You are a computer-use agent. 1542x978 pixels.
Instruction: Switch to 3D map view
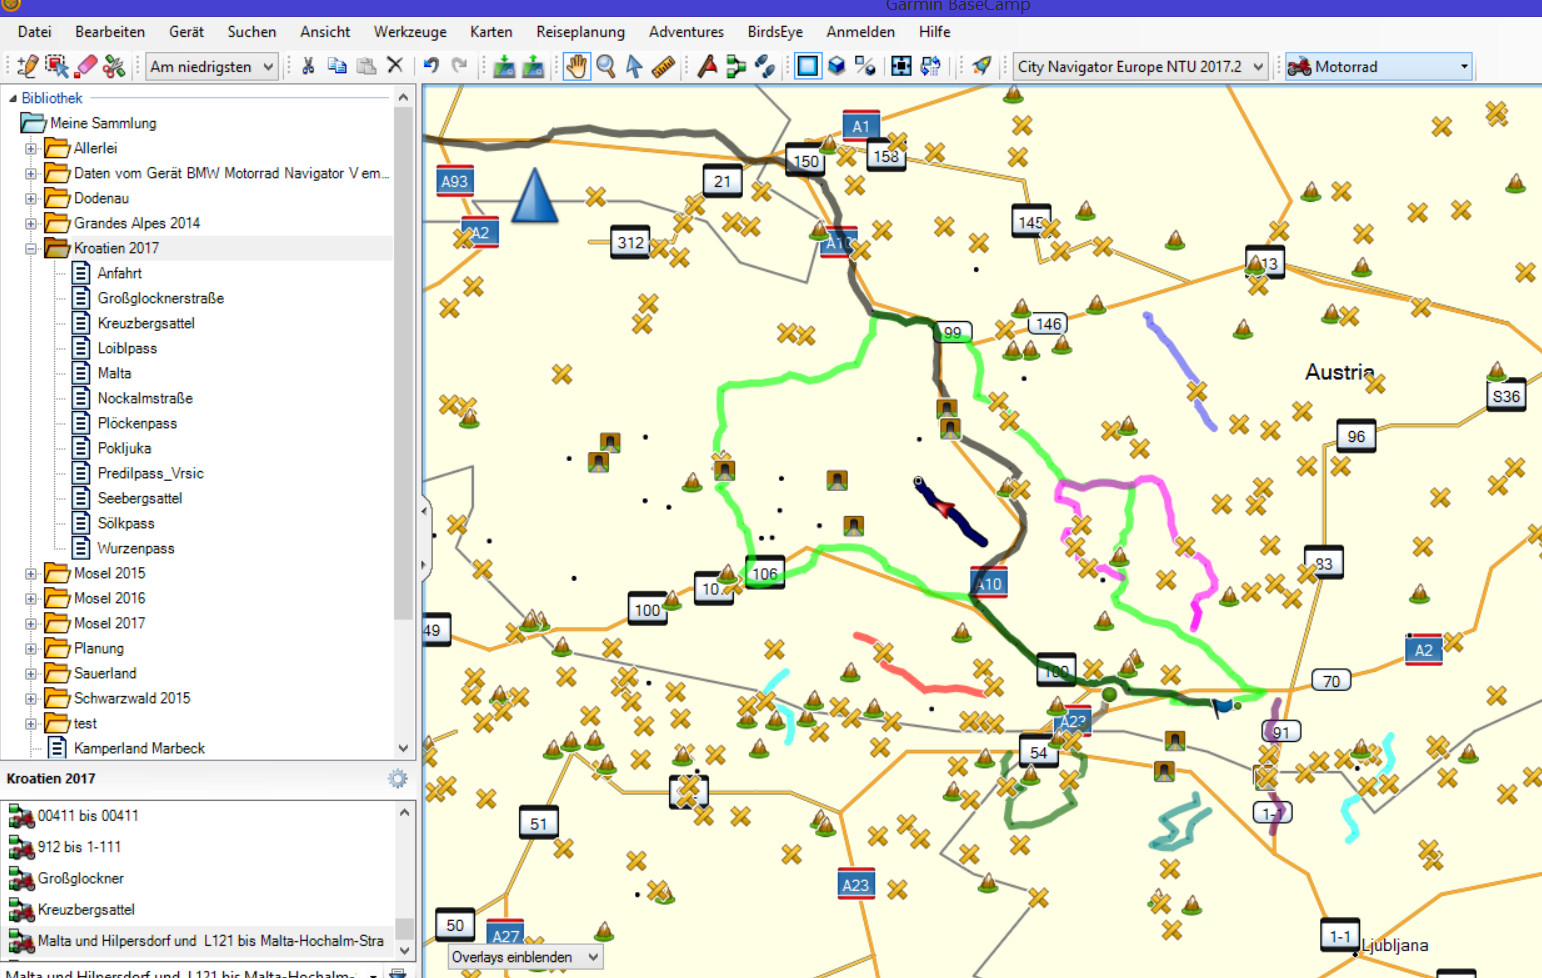click(836, 67)
